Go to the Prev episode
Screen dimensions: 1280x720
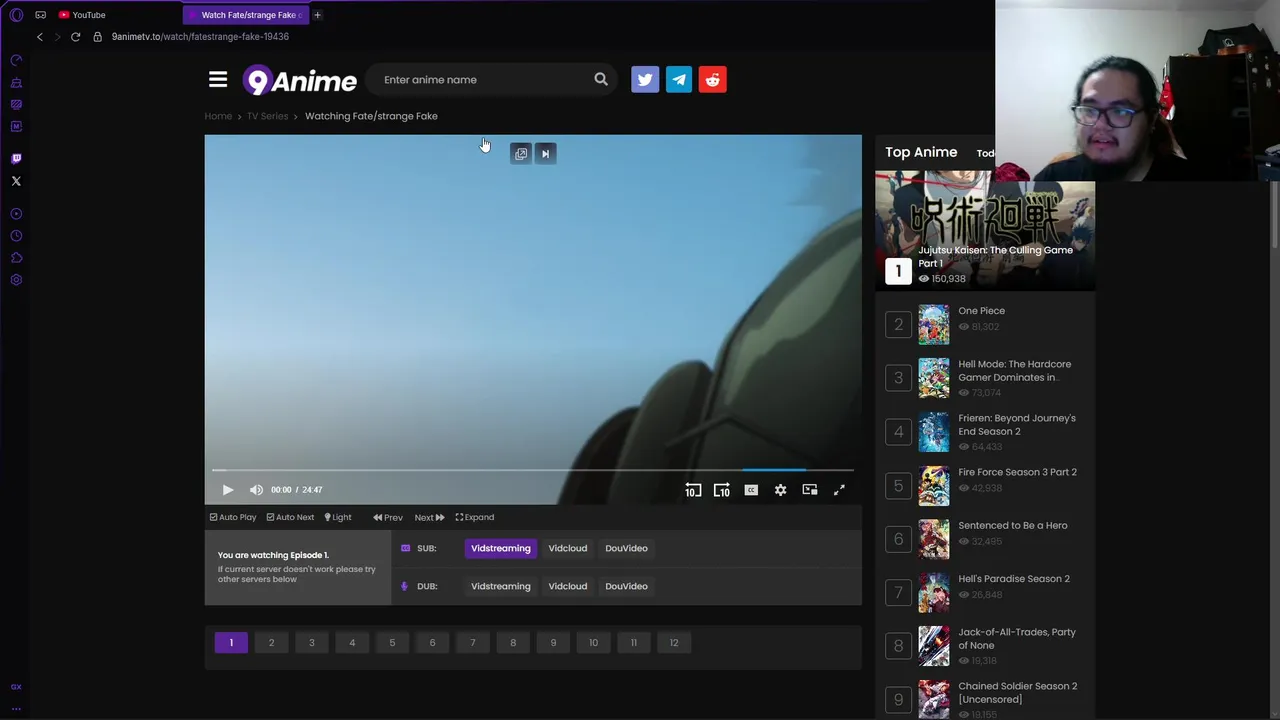[x=388, y=517]
